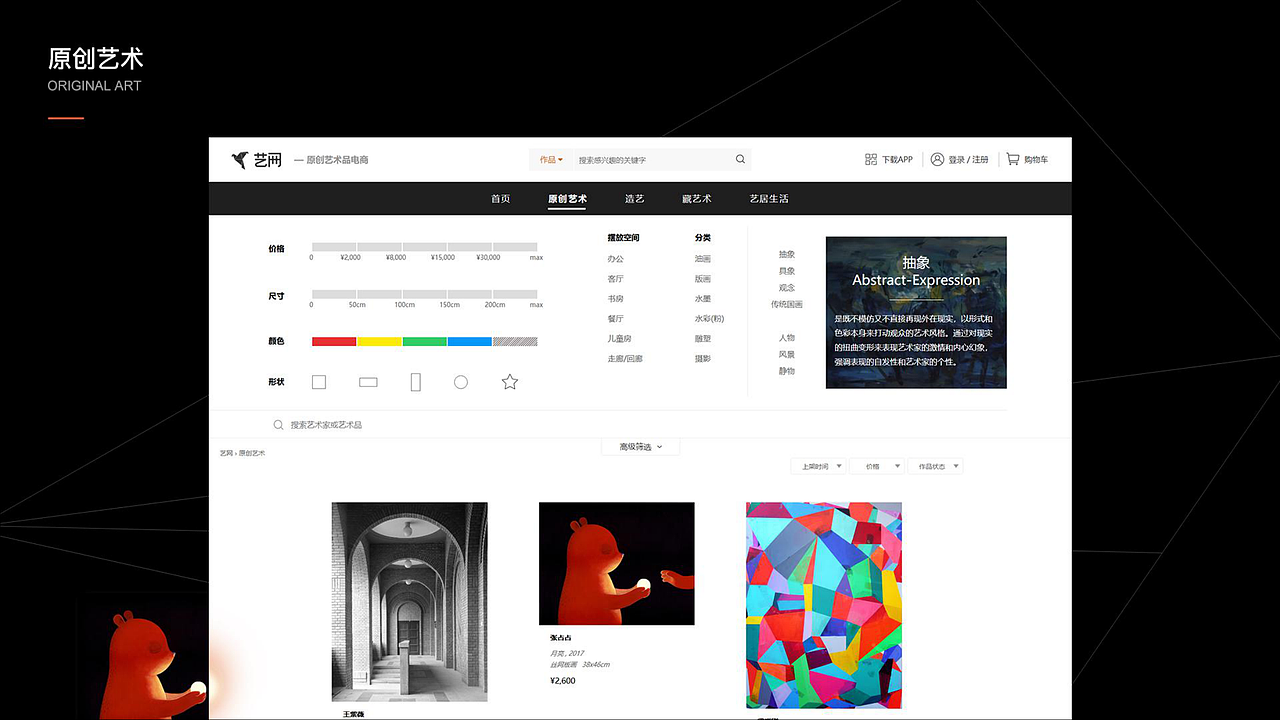The height and width of the screenshot is (720, 1280).
Task: Choose the 抽象 style
Action: point(787,255)
